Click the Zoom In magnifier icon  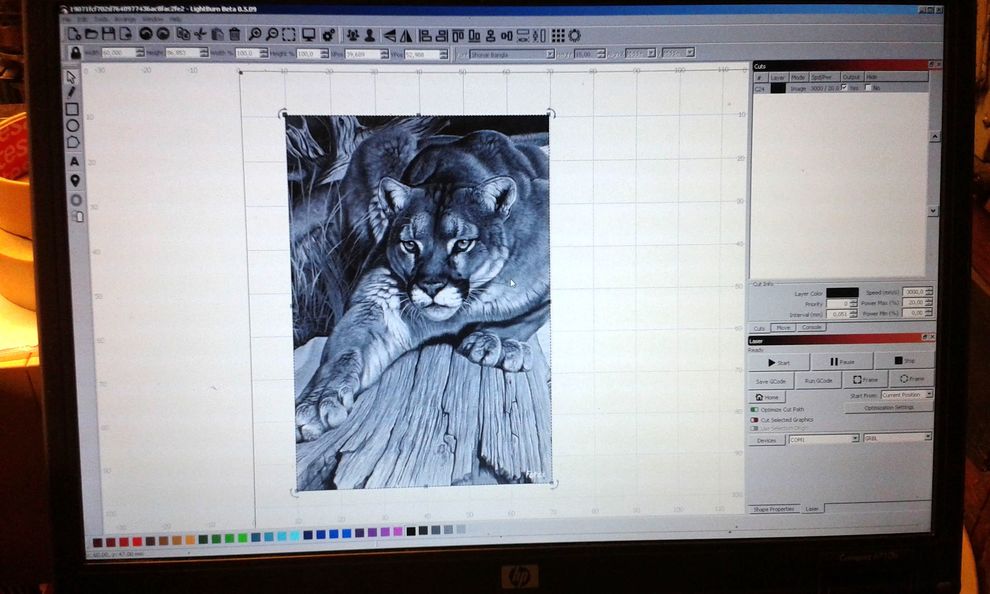tap(256, 34)
